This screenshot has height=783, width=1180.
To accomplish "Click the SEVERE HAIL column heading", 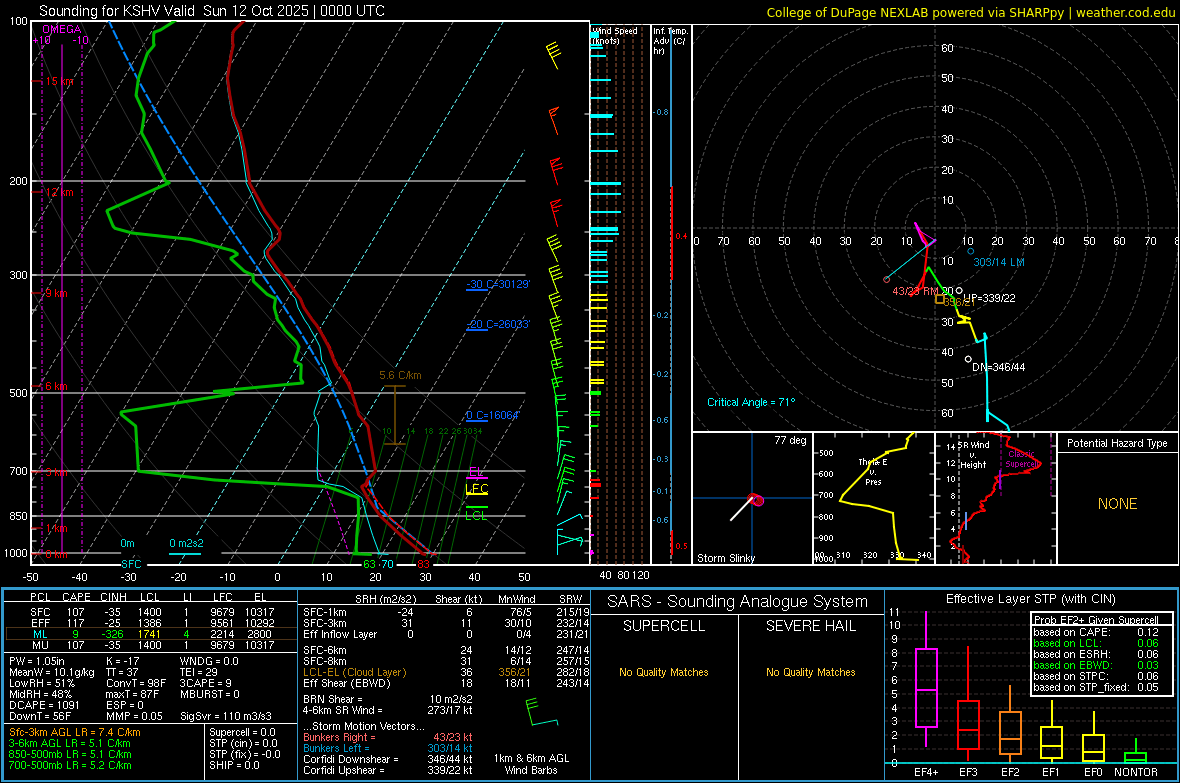I will pyautogui.click(x=810, y=626).
